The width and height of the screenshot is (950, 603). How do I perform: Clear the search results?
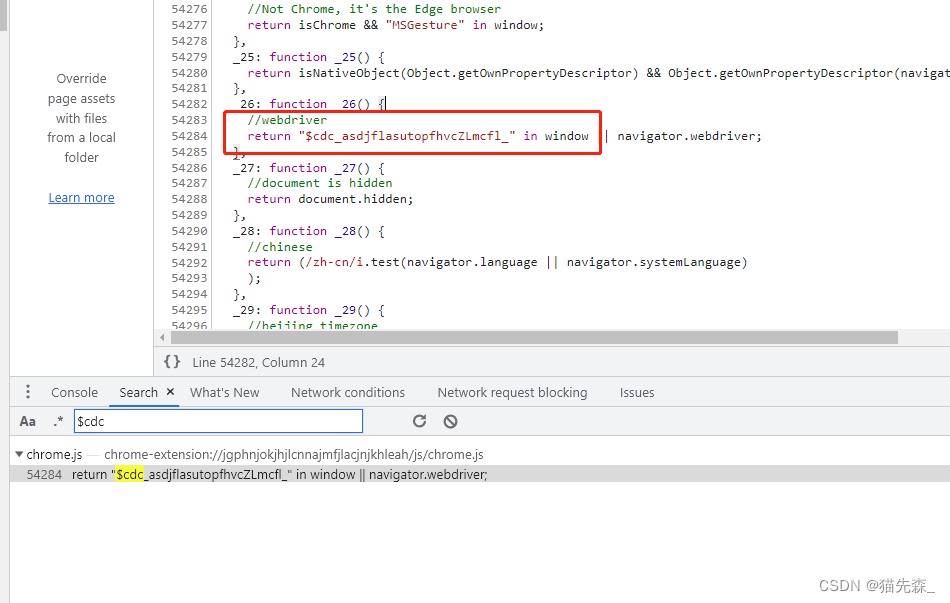click(450, 421)
